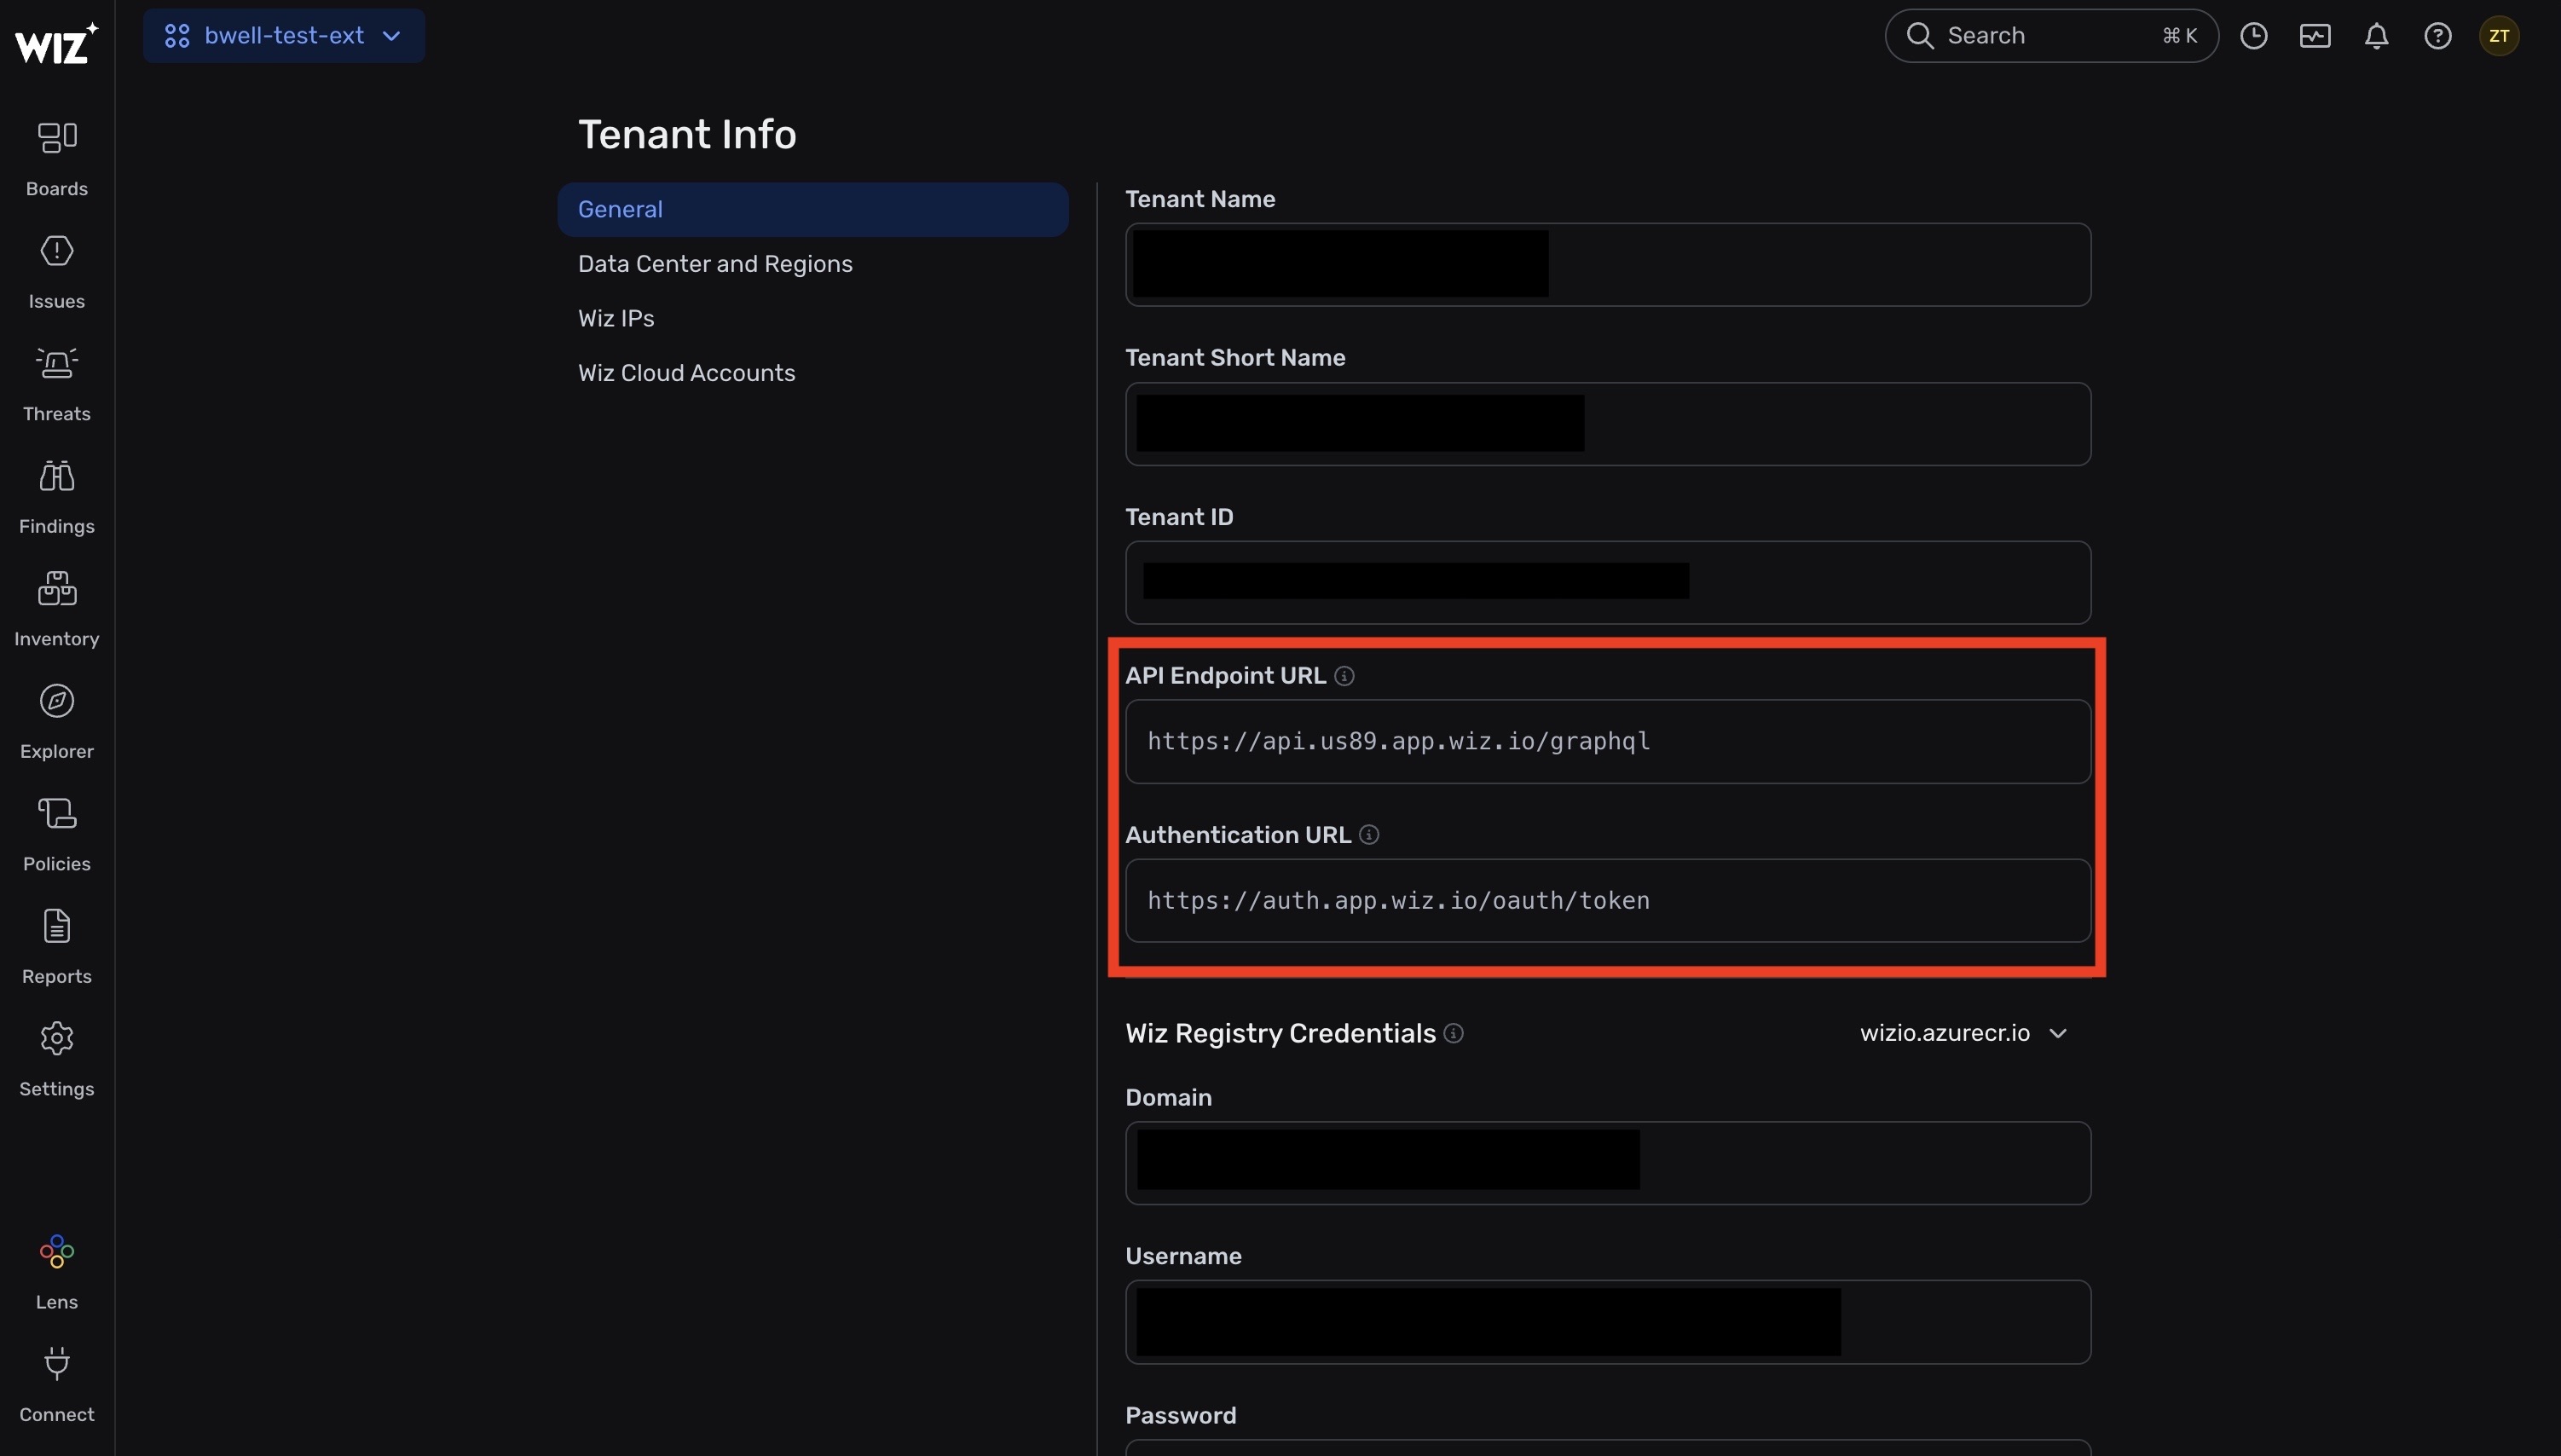Open the Connect integrations page
Screen dimensions: 2561x1456
tap(57, 1385)
